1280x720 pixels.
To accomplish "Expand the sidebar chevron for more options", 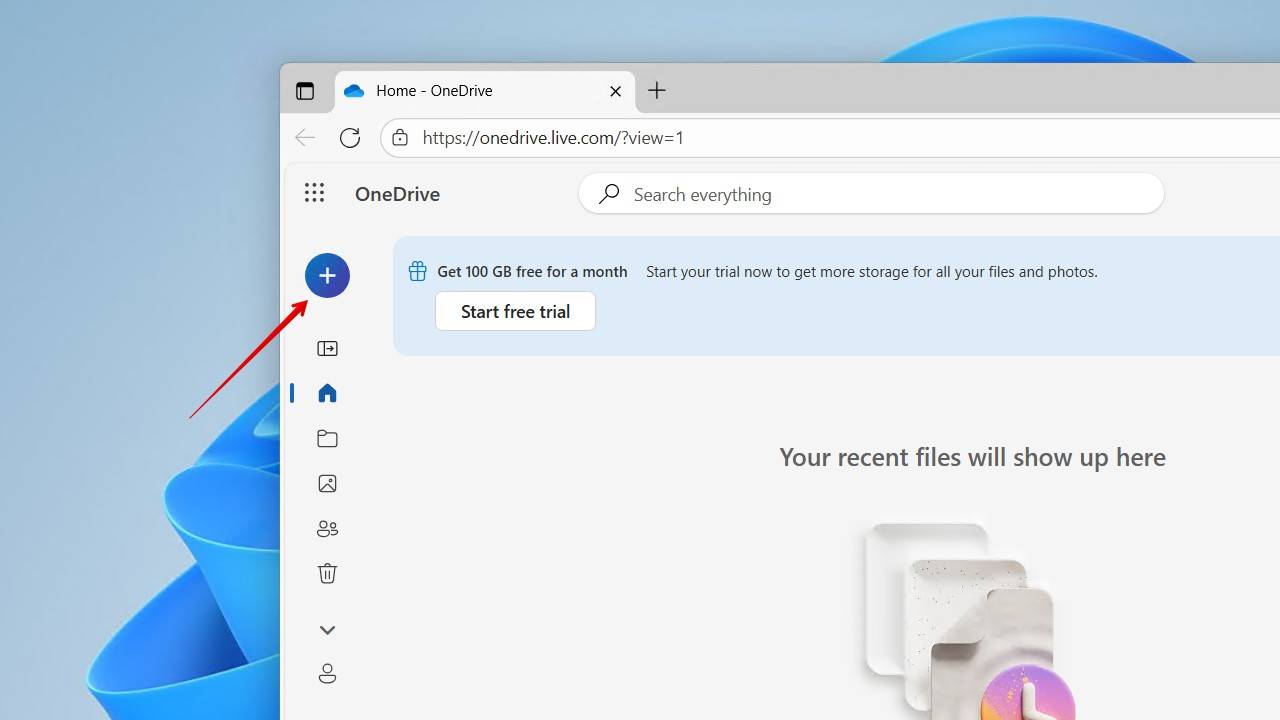I will pos(327,630).
